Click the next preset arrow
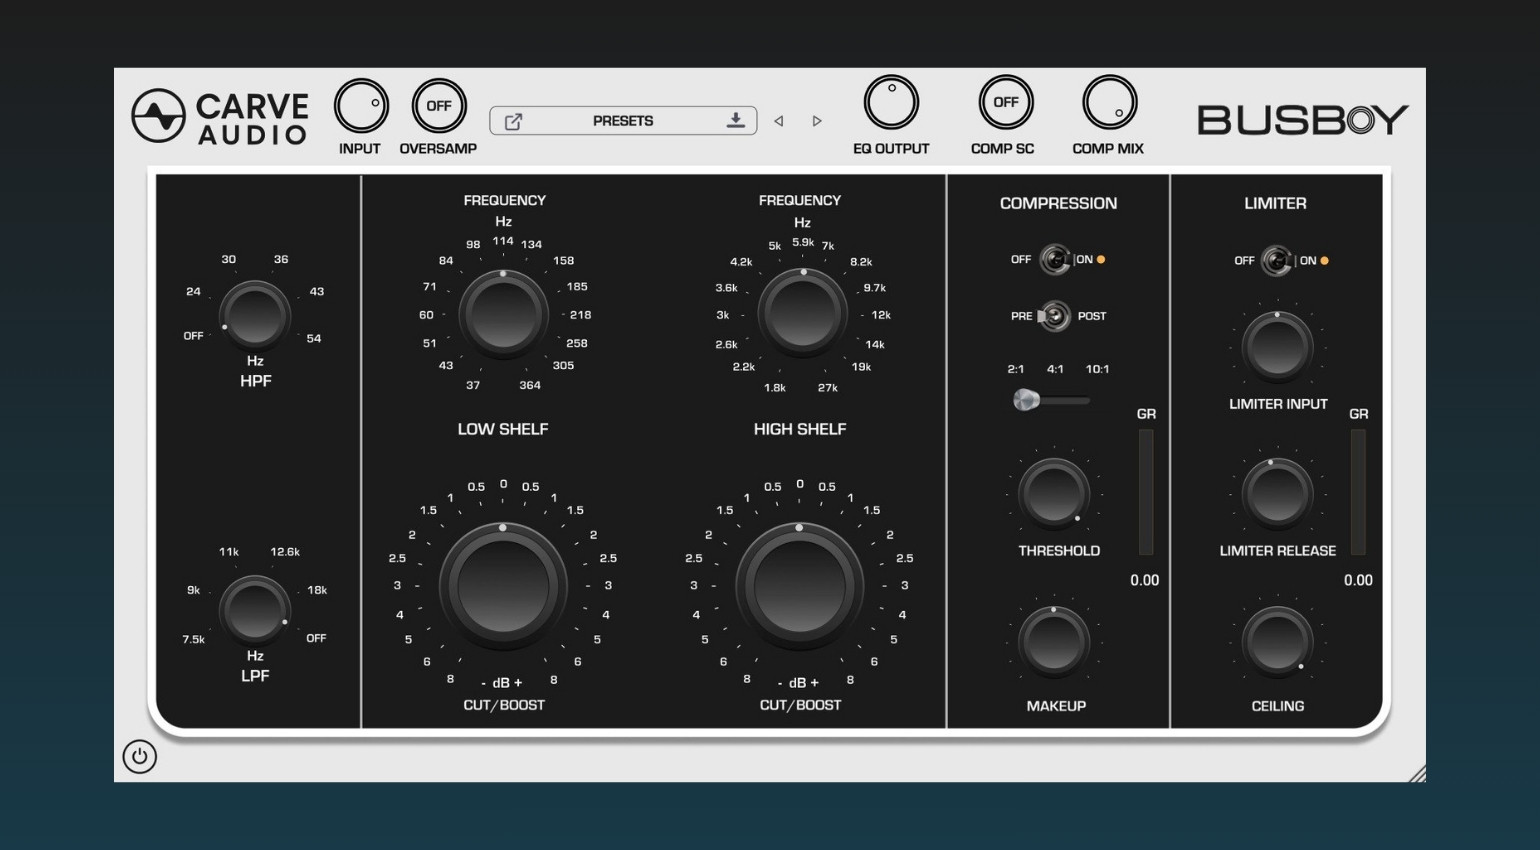 [817, 120]
